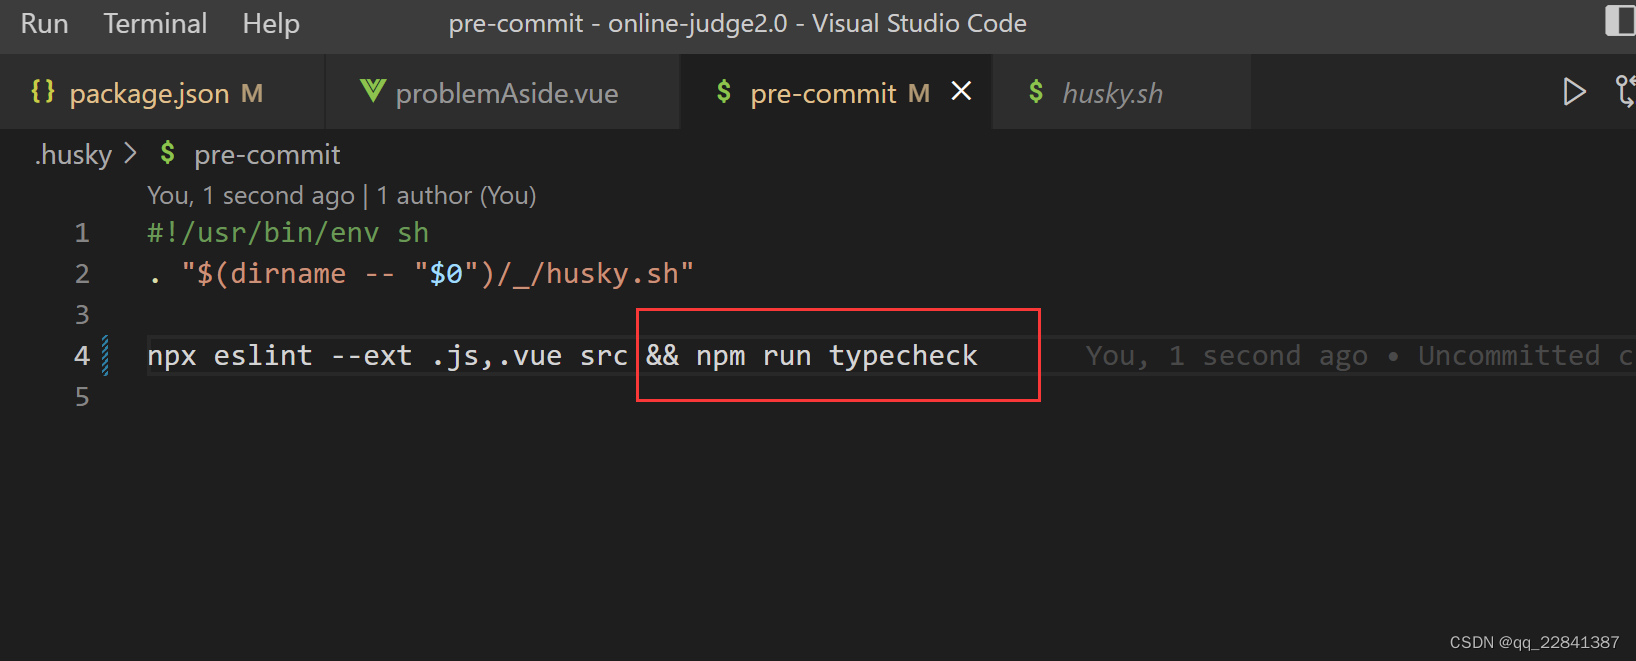Click the "You, 1 second ago" code lens
1636x661 pixels.
pyautogui.click(x=251, y=195)
